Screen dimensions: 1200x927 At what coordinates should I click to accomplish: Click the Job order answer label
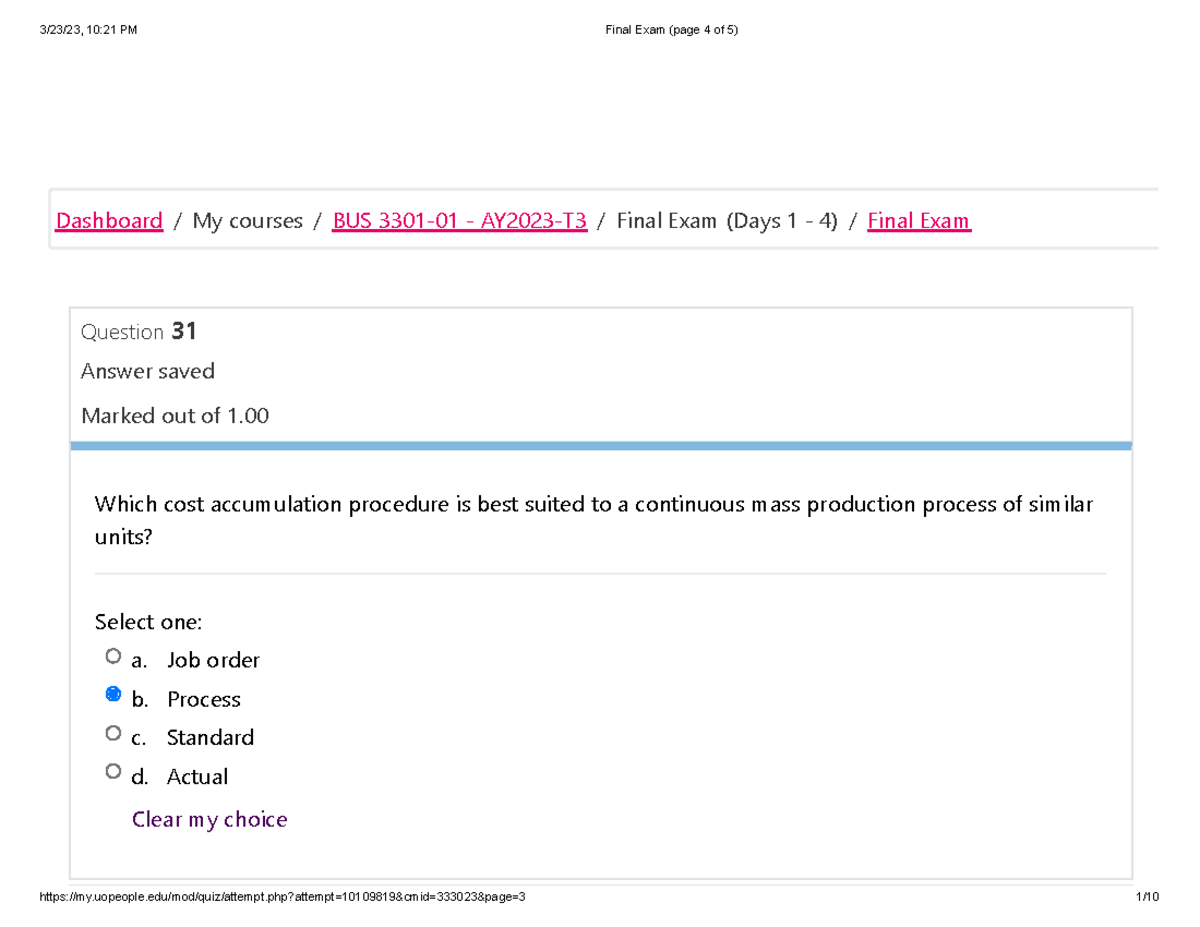213,660
